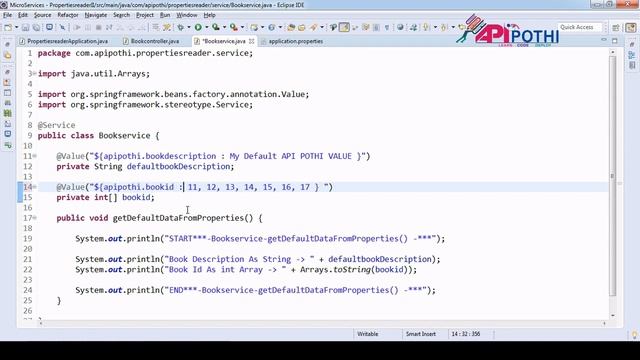Click the green Servers icon in left sidebar
640x360 pixels.
[x=7, y=113]
